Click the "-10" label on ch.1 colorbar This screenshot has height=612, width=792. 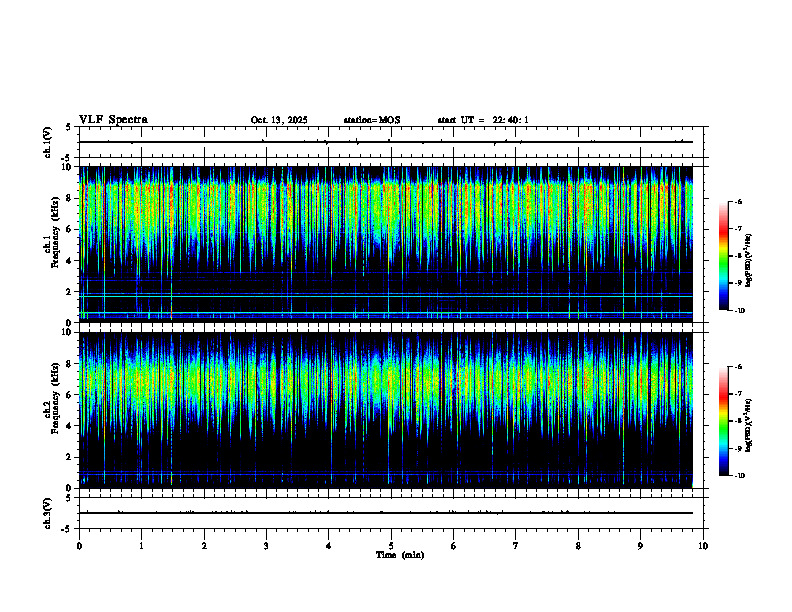pyautogui.click(x=739, y=311)
